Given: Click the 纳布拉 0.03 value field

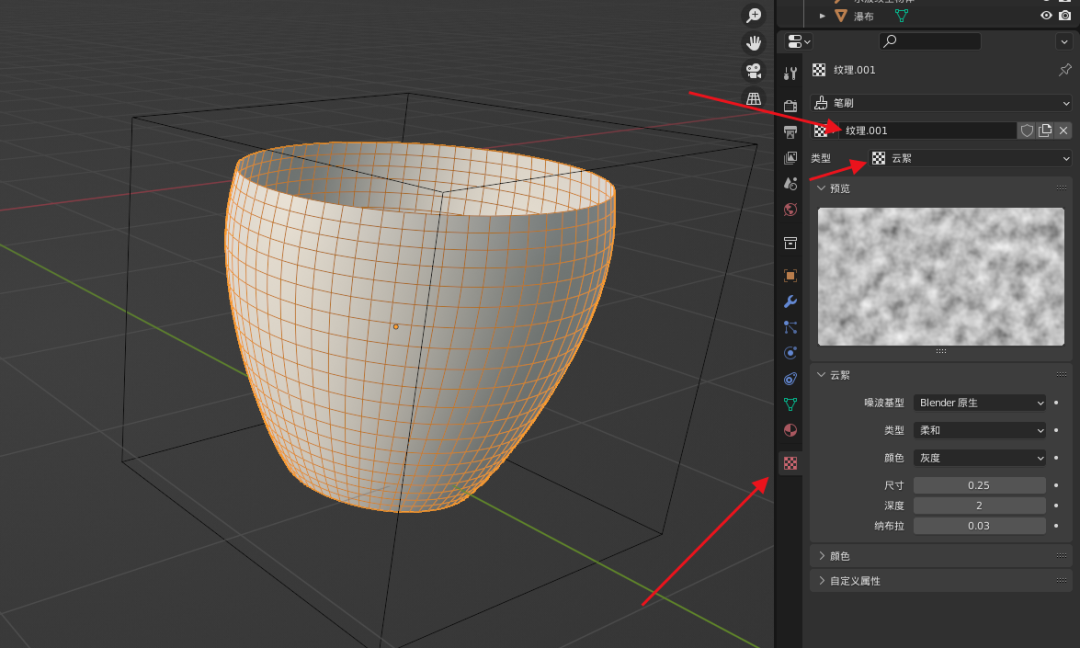Looking at the screenshot, I should click(x=979, y=525).
